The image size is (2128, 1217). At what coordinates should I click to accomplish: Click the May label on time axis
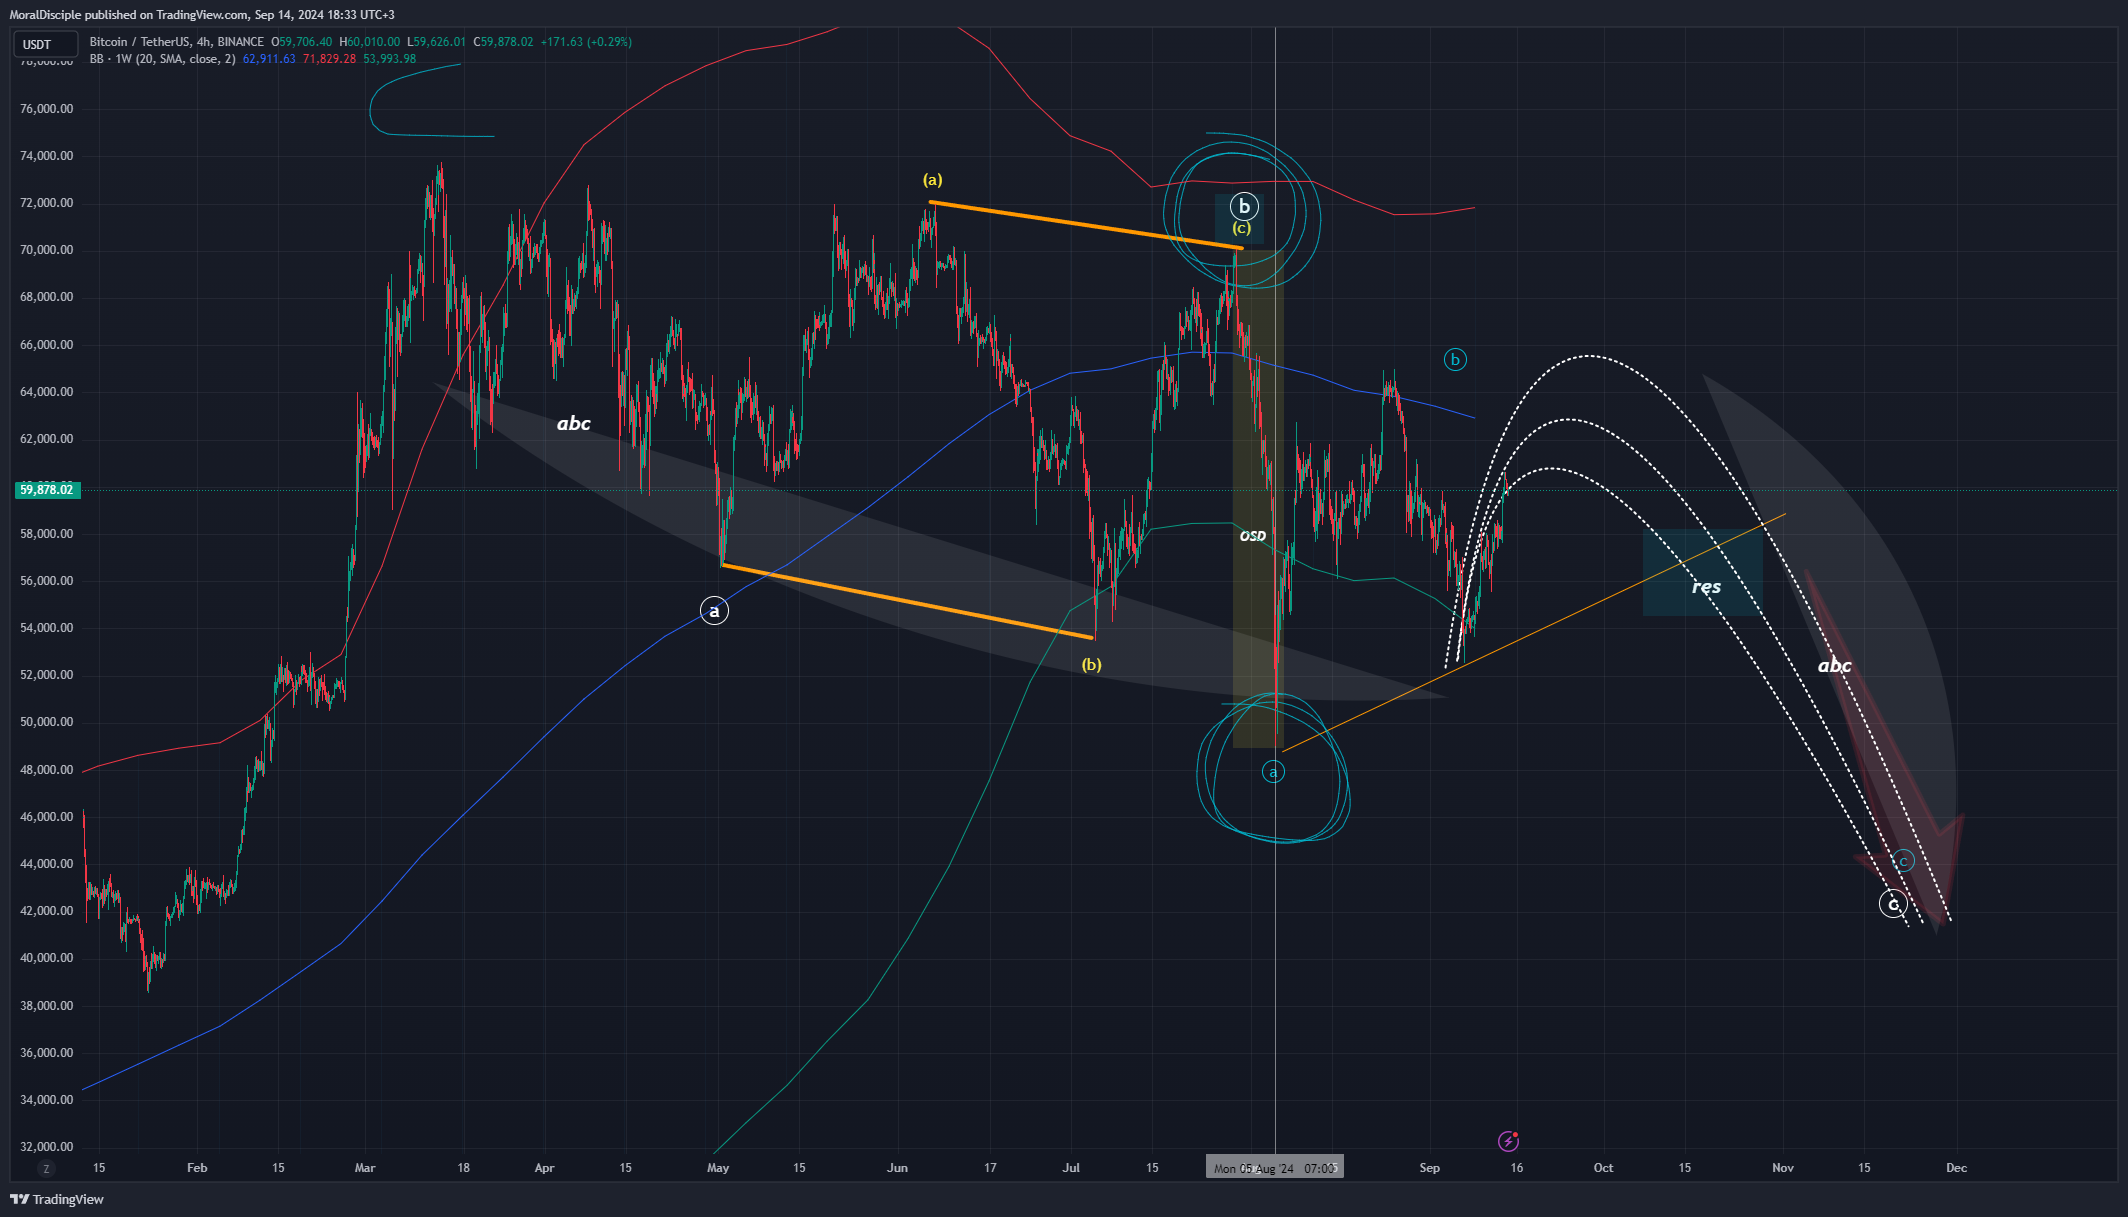pos(718,1168)
